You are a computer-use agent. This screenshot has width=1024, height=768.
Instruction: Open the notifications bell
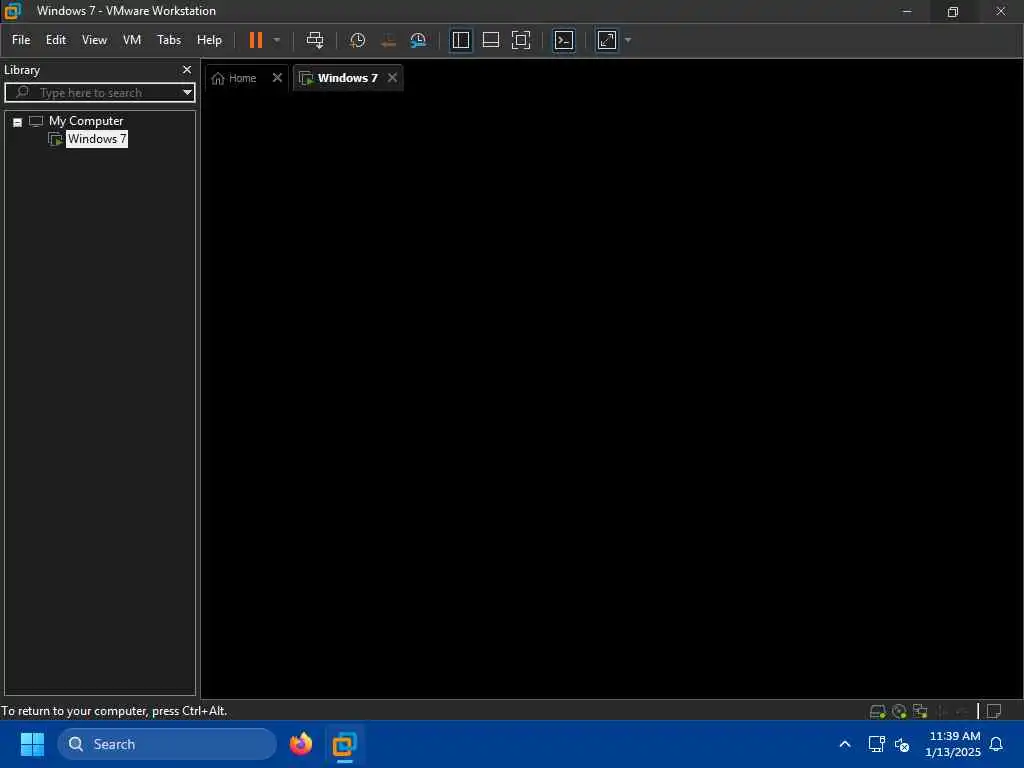click(997, 744)
